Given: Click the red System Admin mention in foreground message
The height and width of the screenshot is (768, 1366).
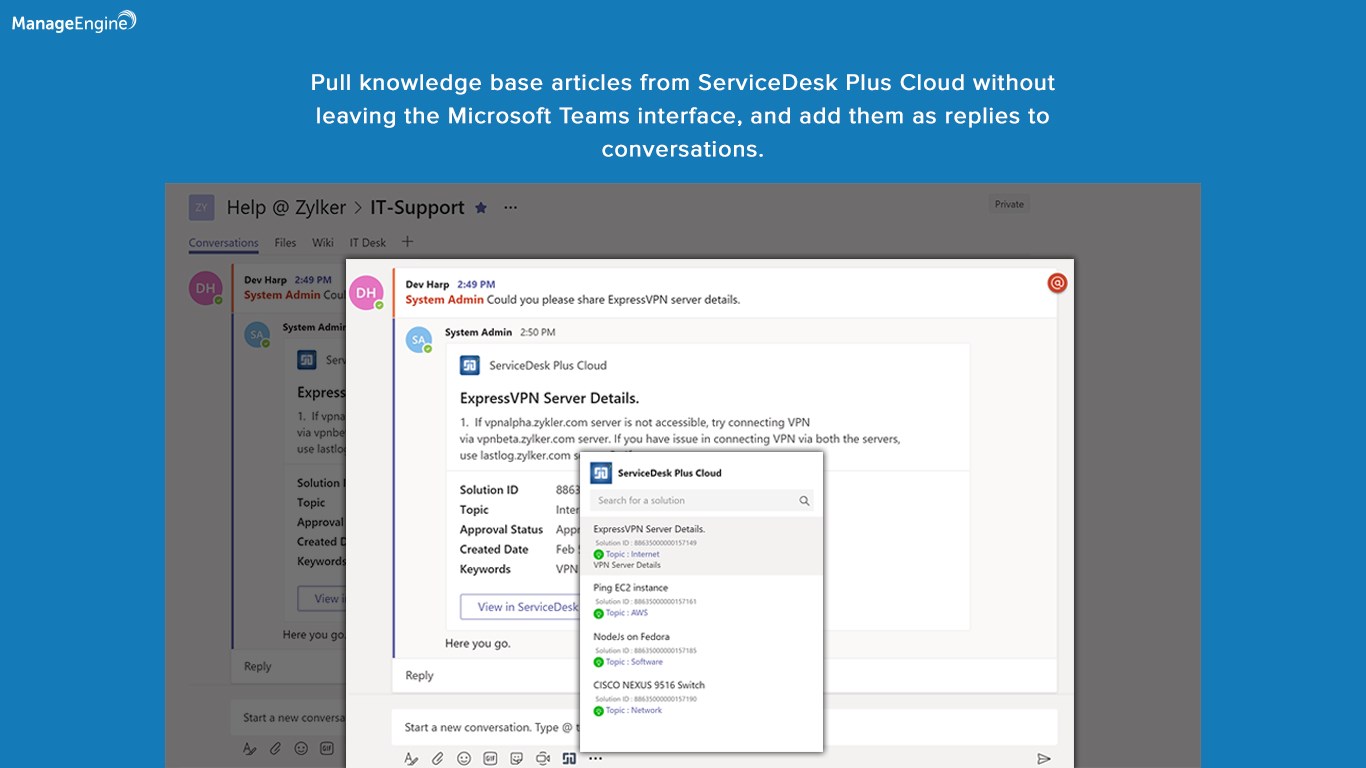Looking at the screenshot, I should [x=445, y=299].
